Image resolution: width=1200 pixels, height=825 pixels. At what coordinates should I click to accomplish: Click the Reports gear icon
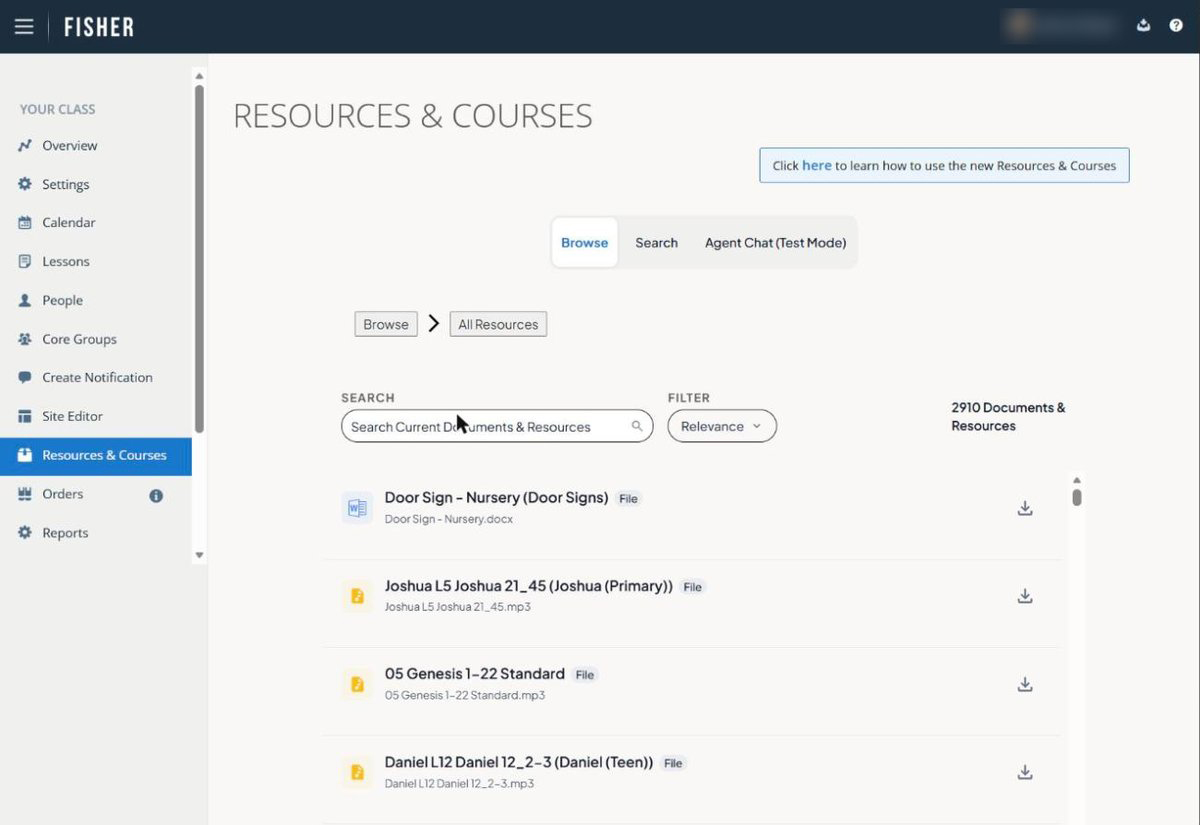(x=25, y=534)
